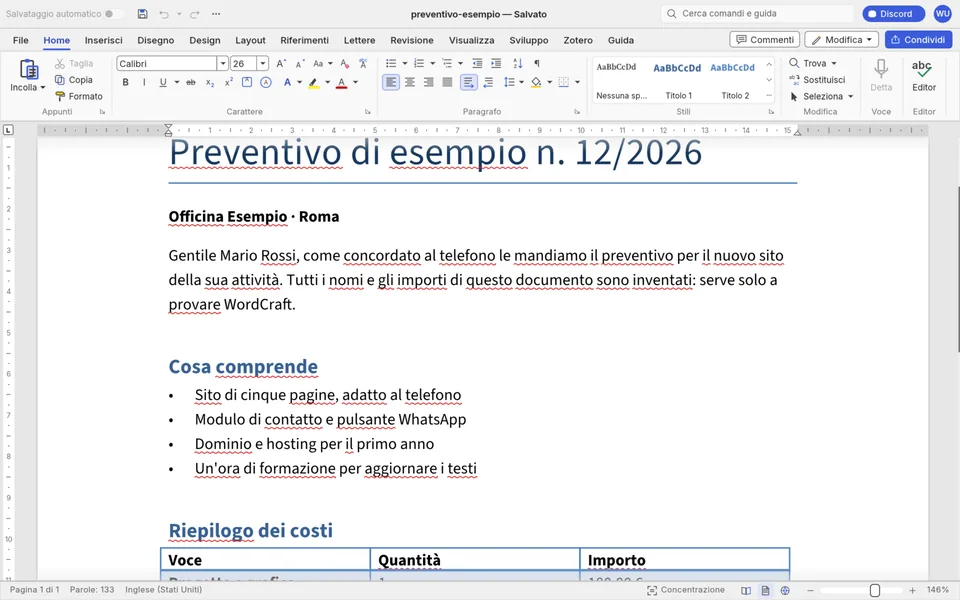Expand the Trova find dropdown
The height and width of the screenshot is (600, 960).
point(834,63)
